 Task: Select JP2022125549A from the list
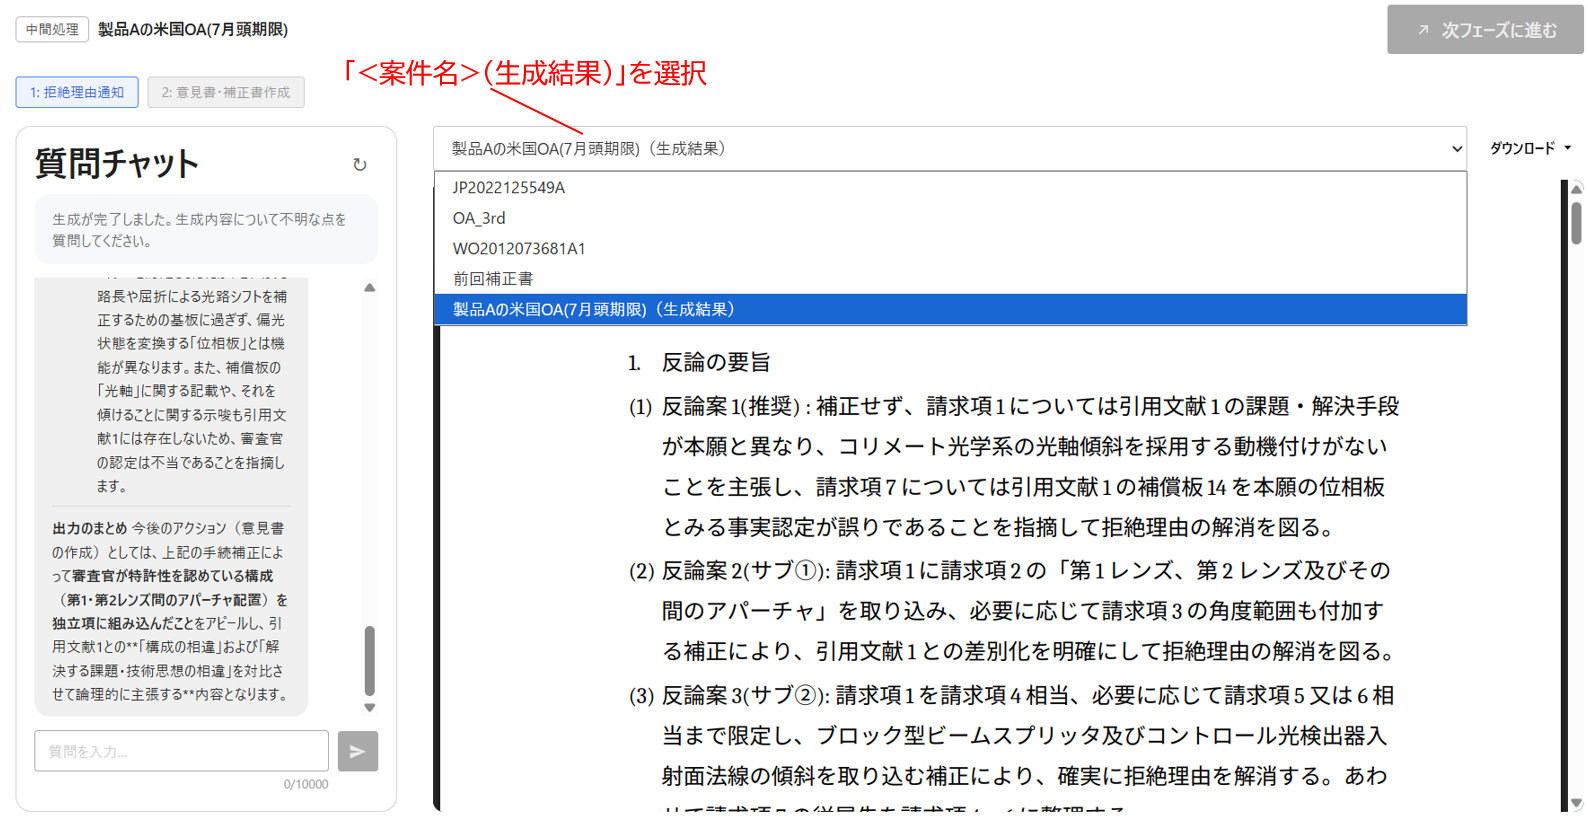pos(950,187)
